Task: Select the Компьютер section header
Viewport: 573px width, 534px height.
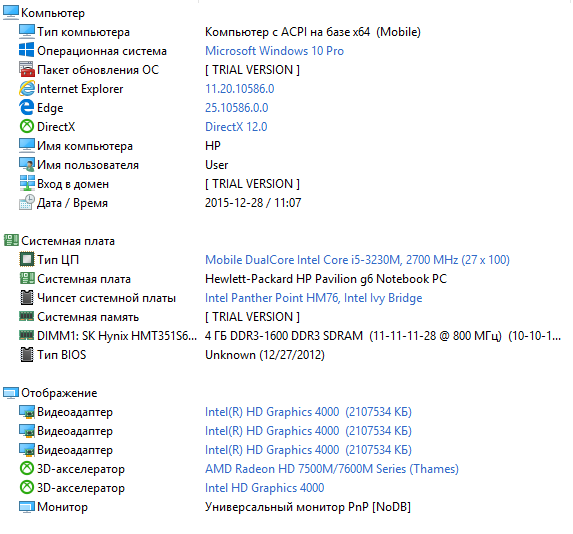Action: click(53, 13)
